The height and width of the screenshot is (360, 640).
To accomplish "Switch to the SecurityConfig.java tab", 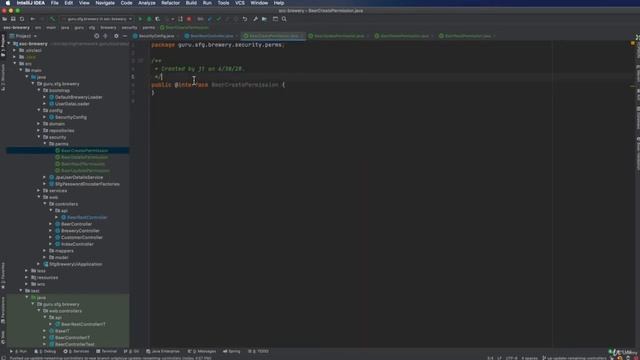I will point(156,36).
